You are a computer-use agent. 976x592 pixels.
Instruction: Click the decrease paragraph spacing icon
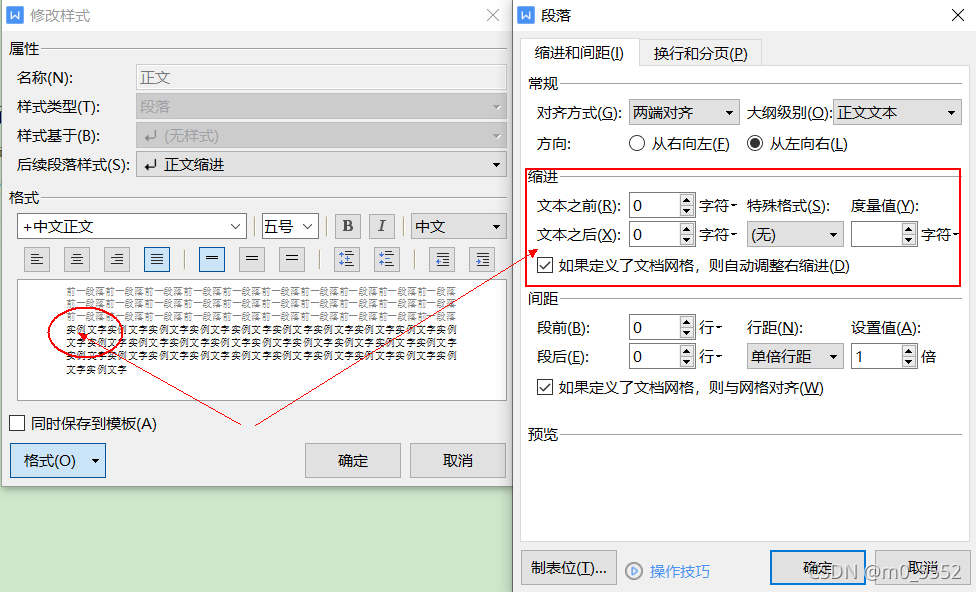point(386,259)
